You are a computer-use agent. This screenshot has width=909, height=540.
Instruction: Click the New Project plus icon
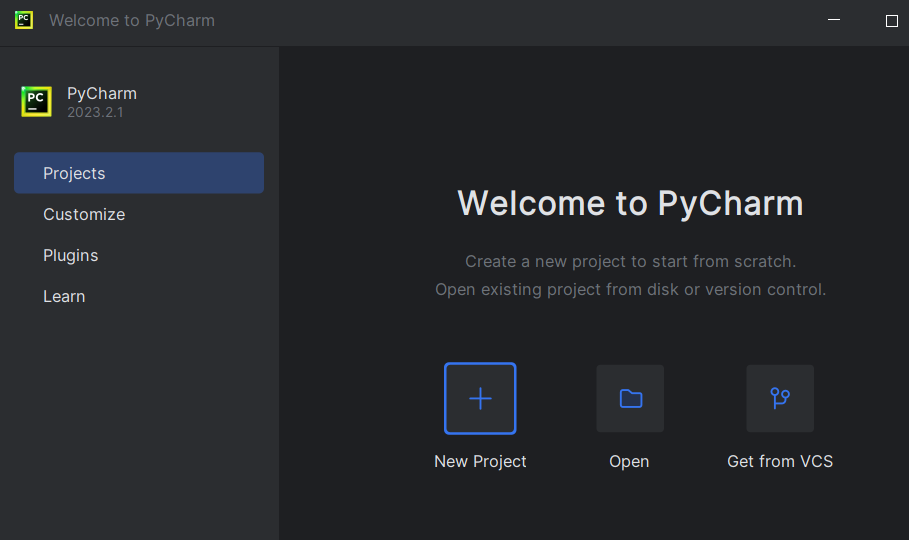(x=480, y=398)
